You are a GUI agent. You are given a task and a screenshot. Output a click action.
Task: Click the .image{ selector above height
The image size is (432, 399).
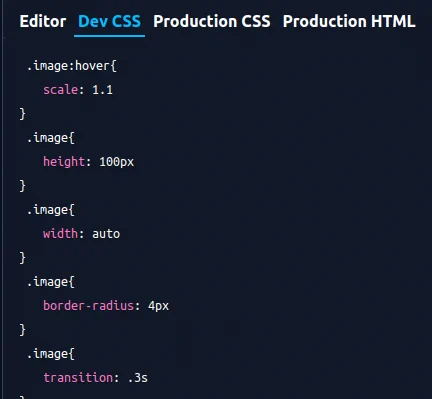coord(51,138)
